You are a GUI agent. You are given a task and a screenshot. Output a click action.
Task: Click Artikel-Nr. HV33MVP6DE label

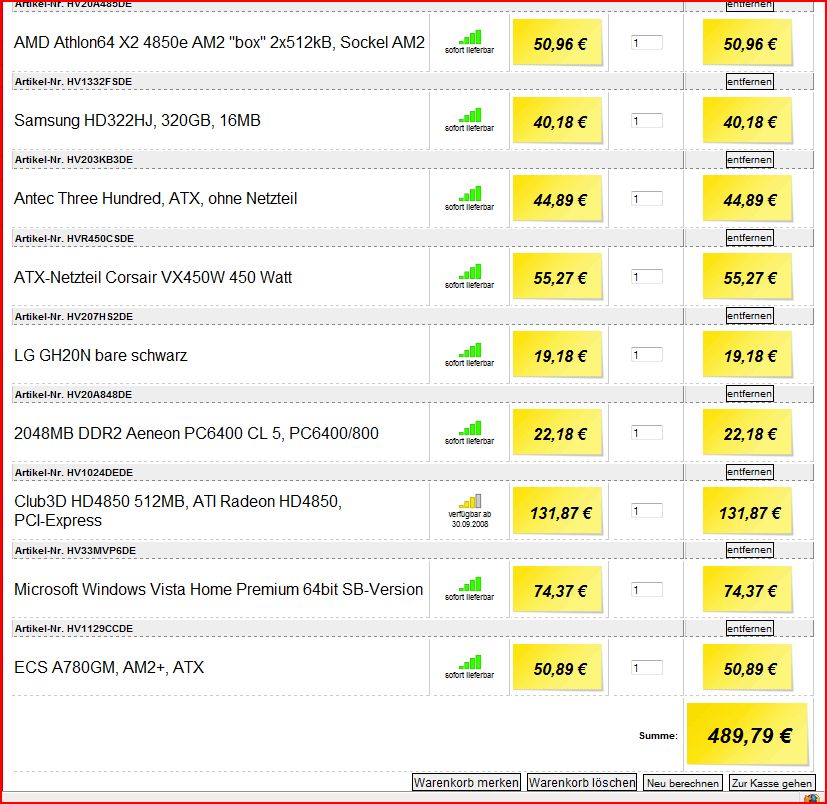(x=75, y=551)
